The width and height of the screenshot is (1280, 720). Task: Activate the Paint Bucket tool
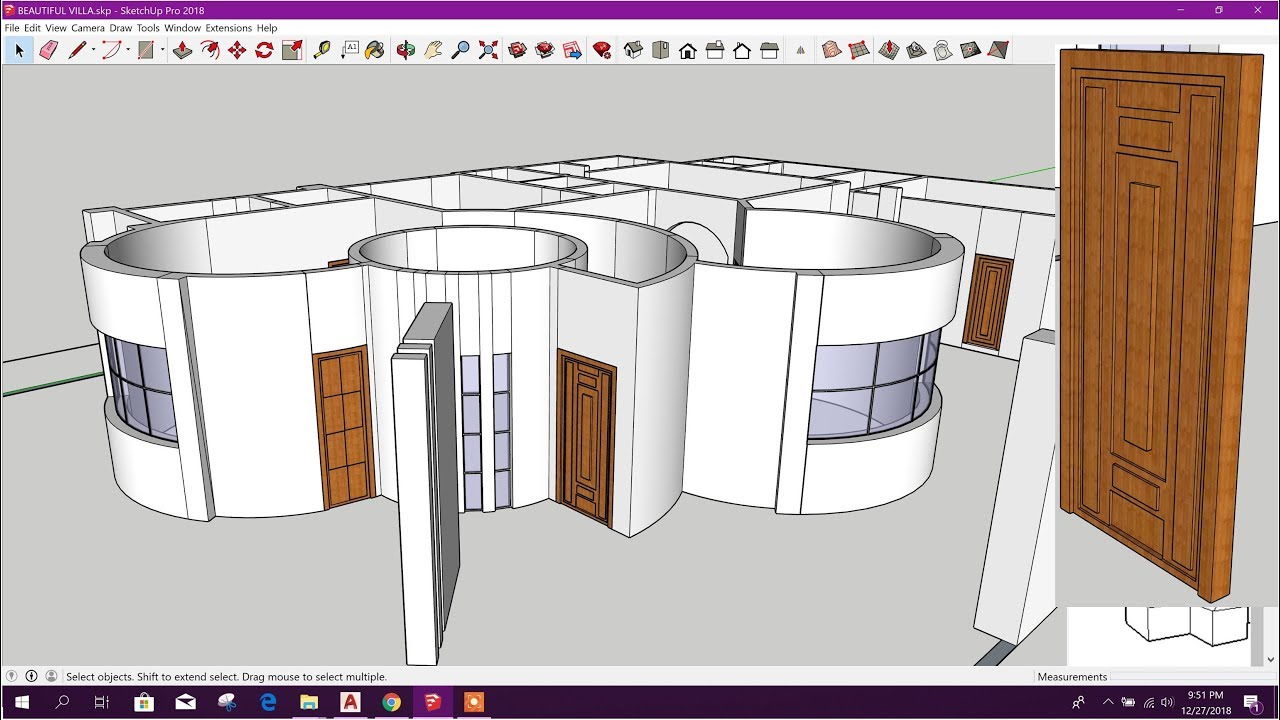(x=375, y=50)
